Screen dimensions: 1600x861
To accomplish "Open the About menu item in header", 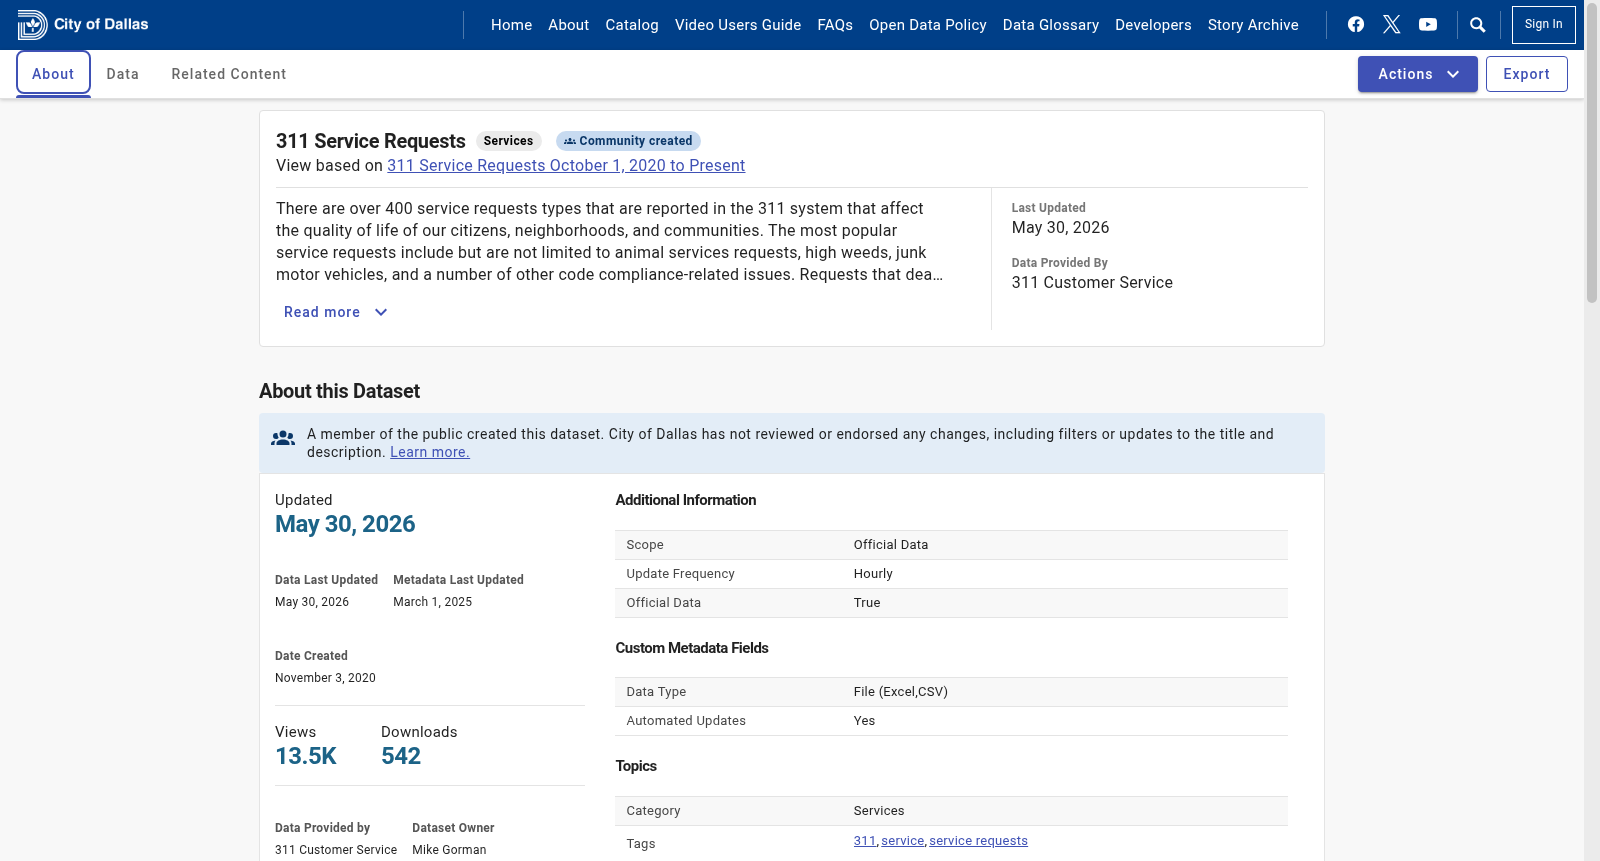I will click(x=568, y=25).
